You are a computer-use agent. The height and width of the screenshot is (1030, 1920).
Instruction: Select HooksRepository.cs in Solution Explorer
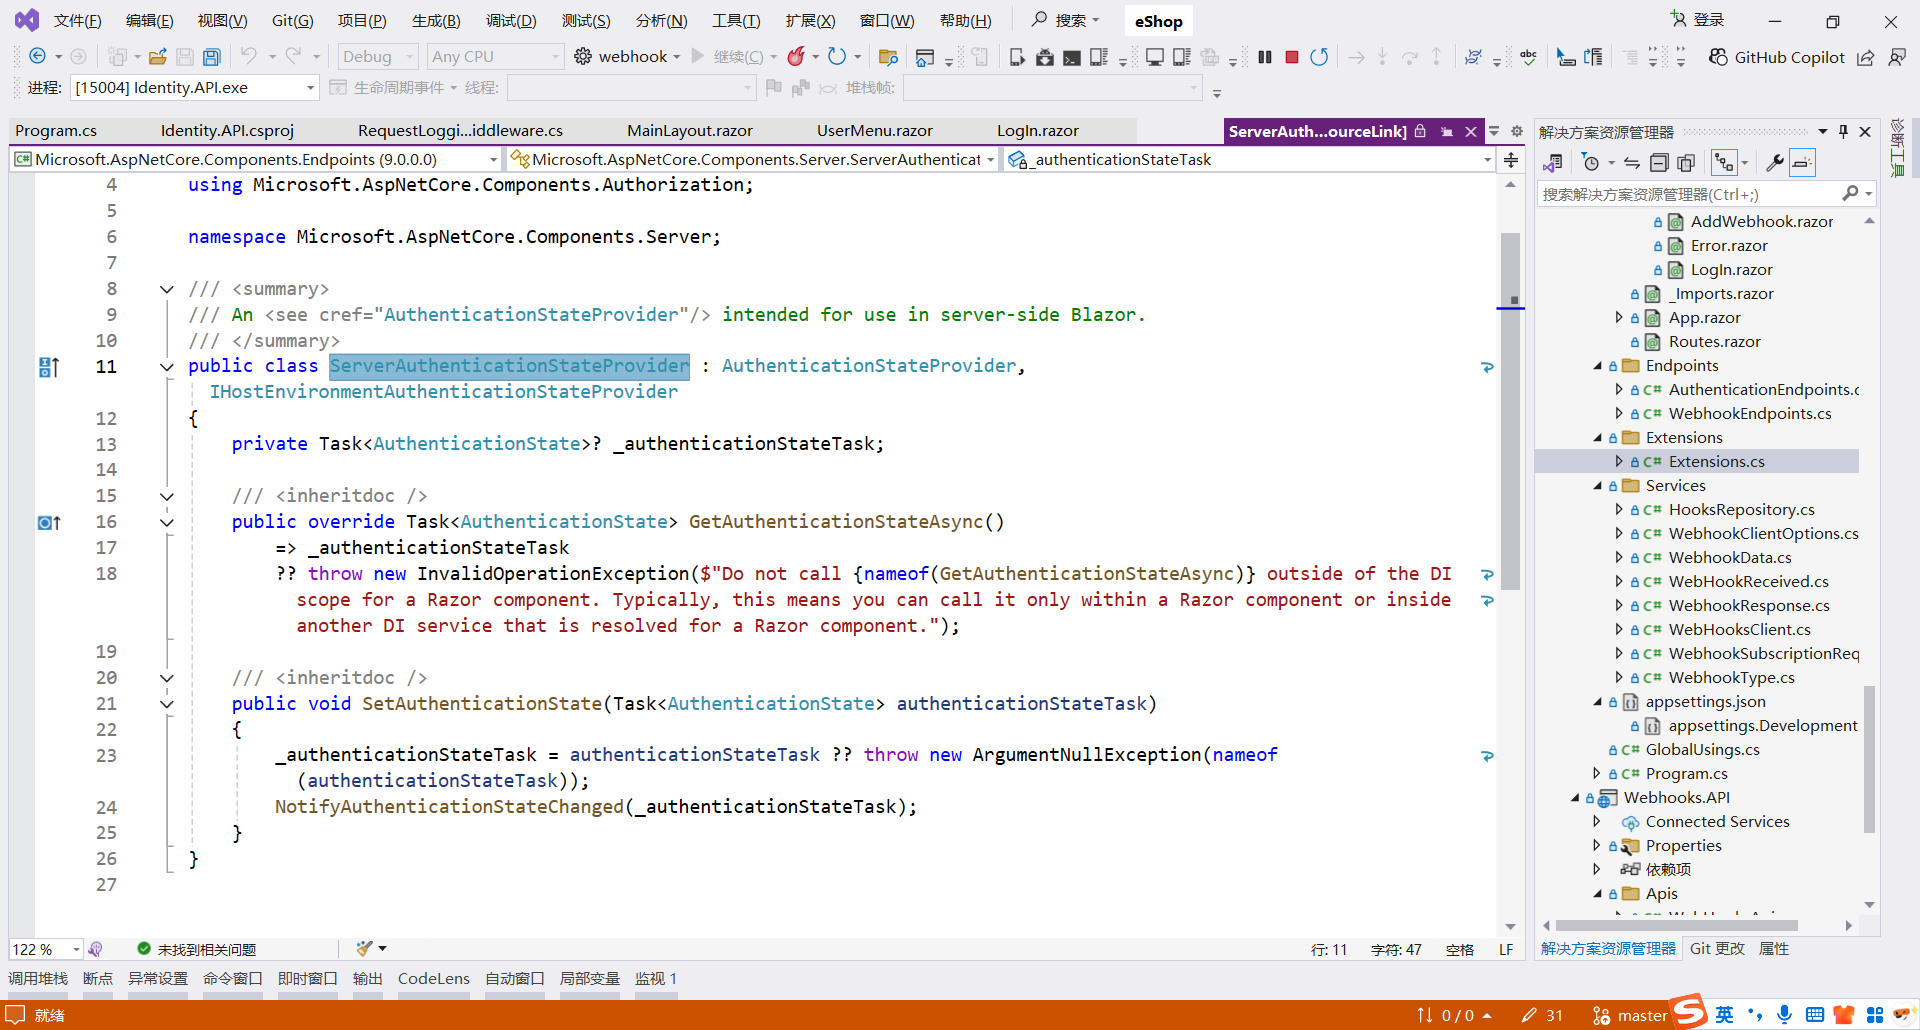pyautogui.click(x=1741, y=509)
